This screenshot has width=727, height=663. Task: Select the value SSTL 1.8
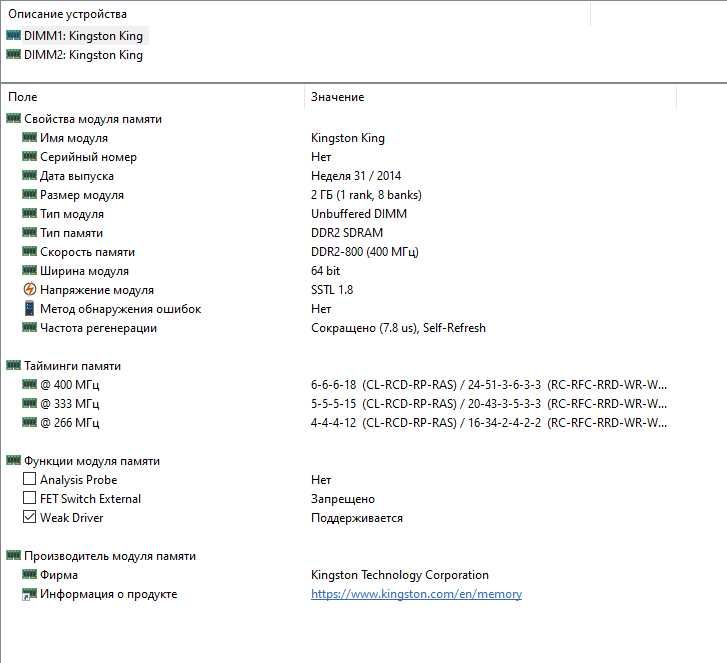pyautogui.click(x=332, y=290)
